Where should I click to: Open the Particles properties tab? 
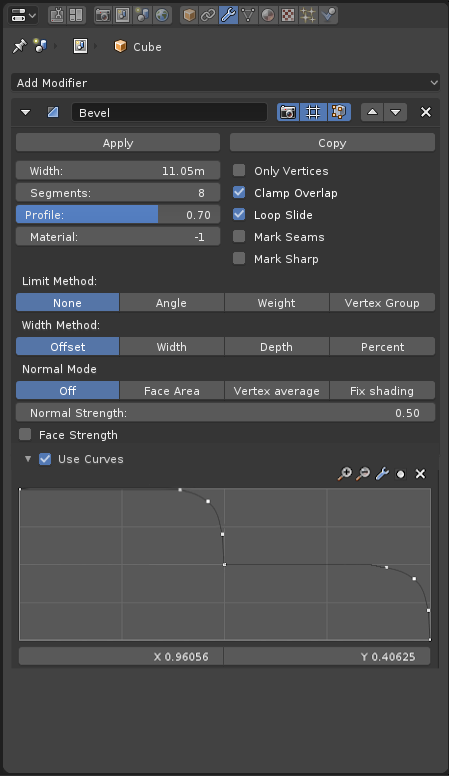307,15
